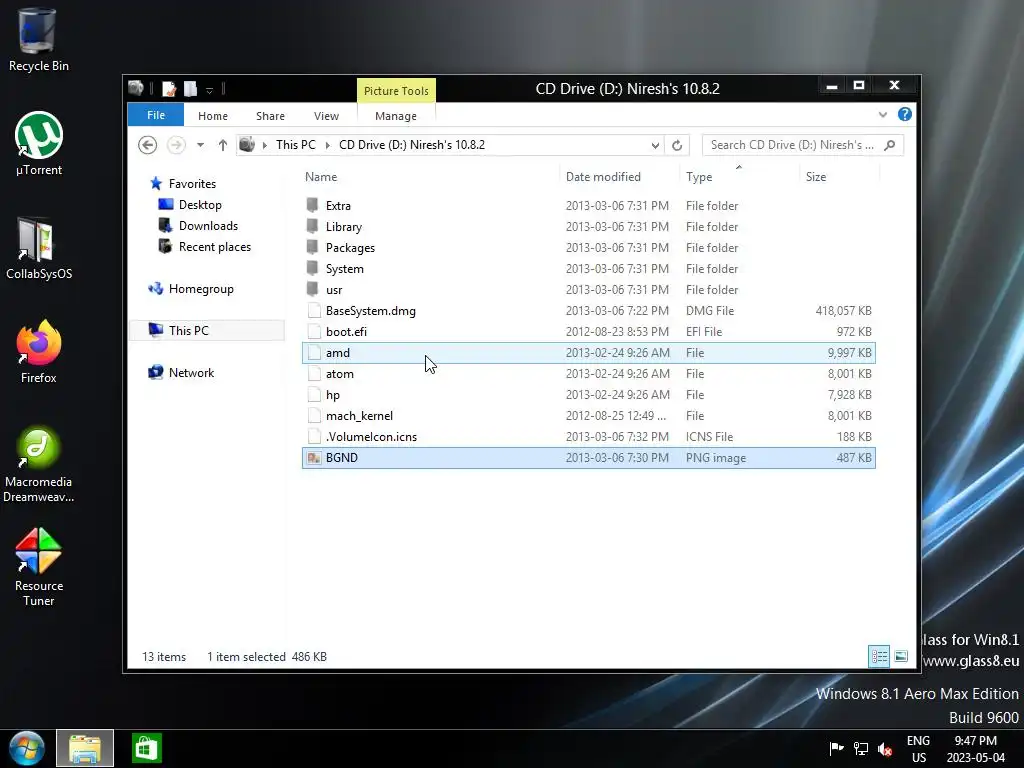The width and height of the screenshot is (1024, 768).
Task: Switch to Details view layout button
Action: [879, 656]
